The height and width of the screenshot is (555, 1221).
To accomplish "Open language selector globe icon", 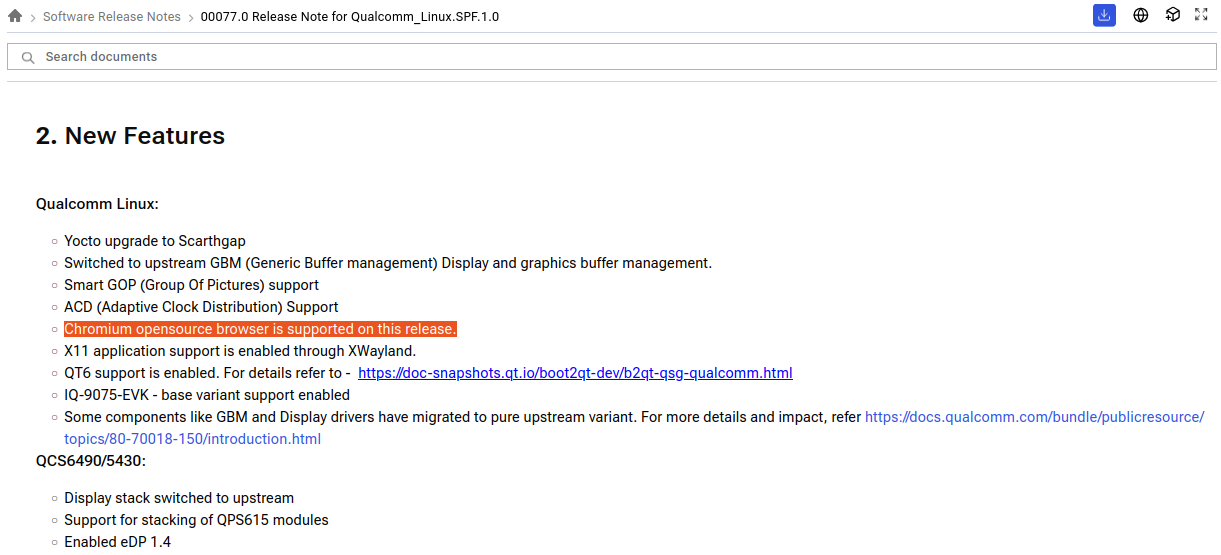I will (x=1141, y=15).
